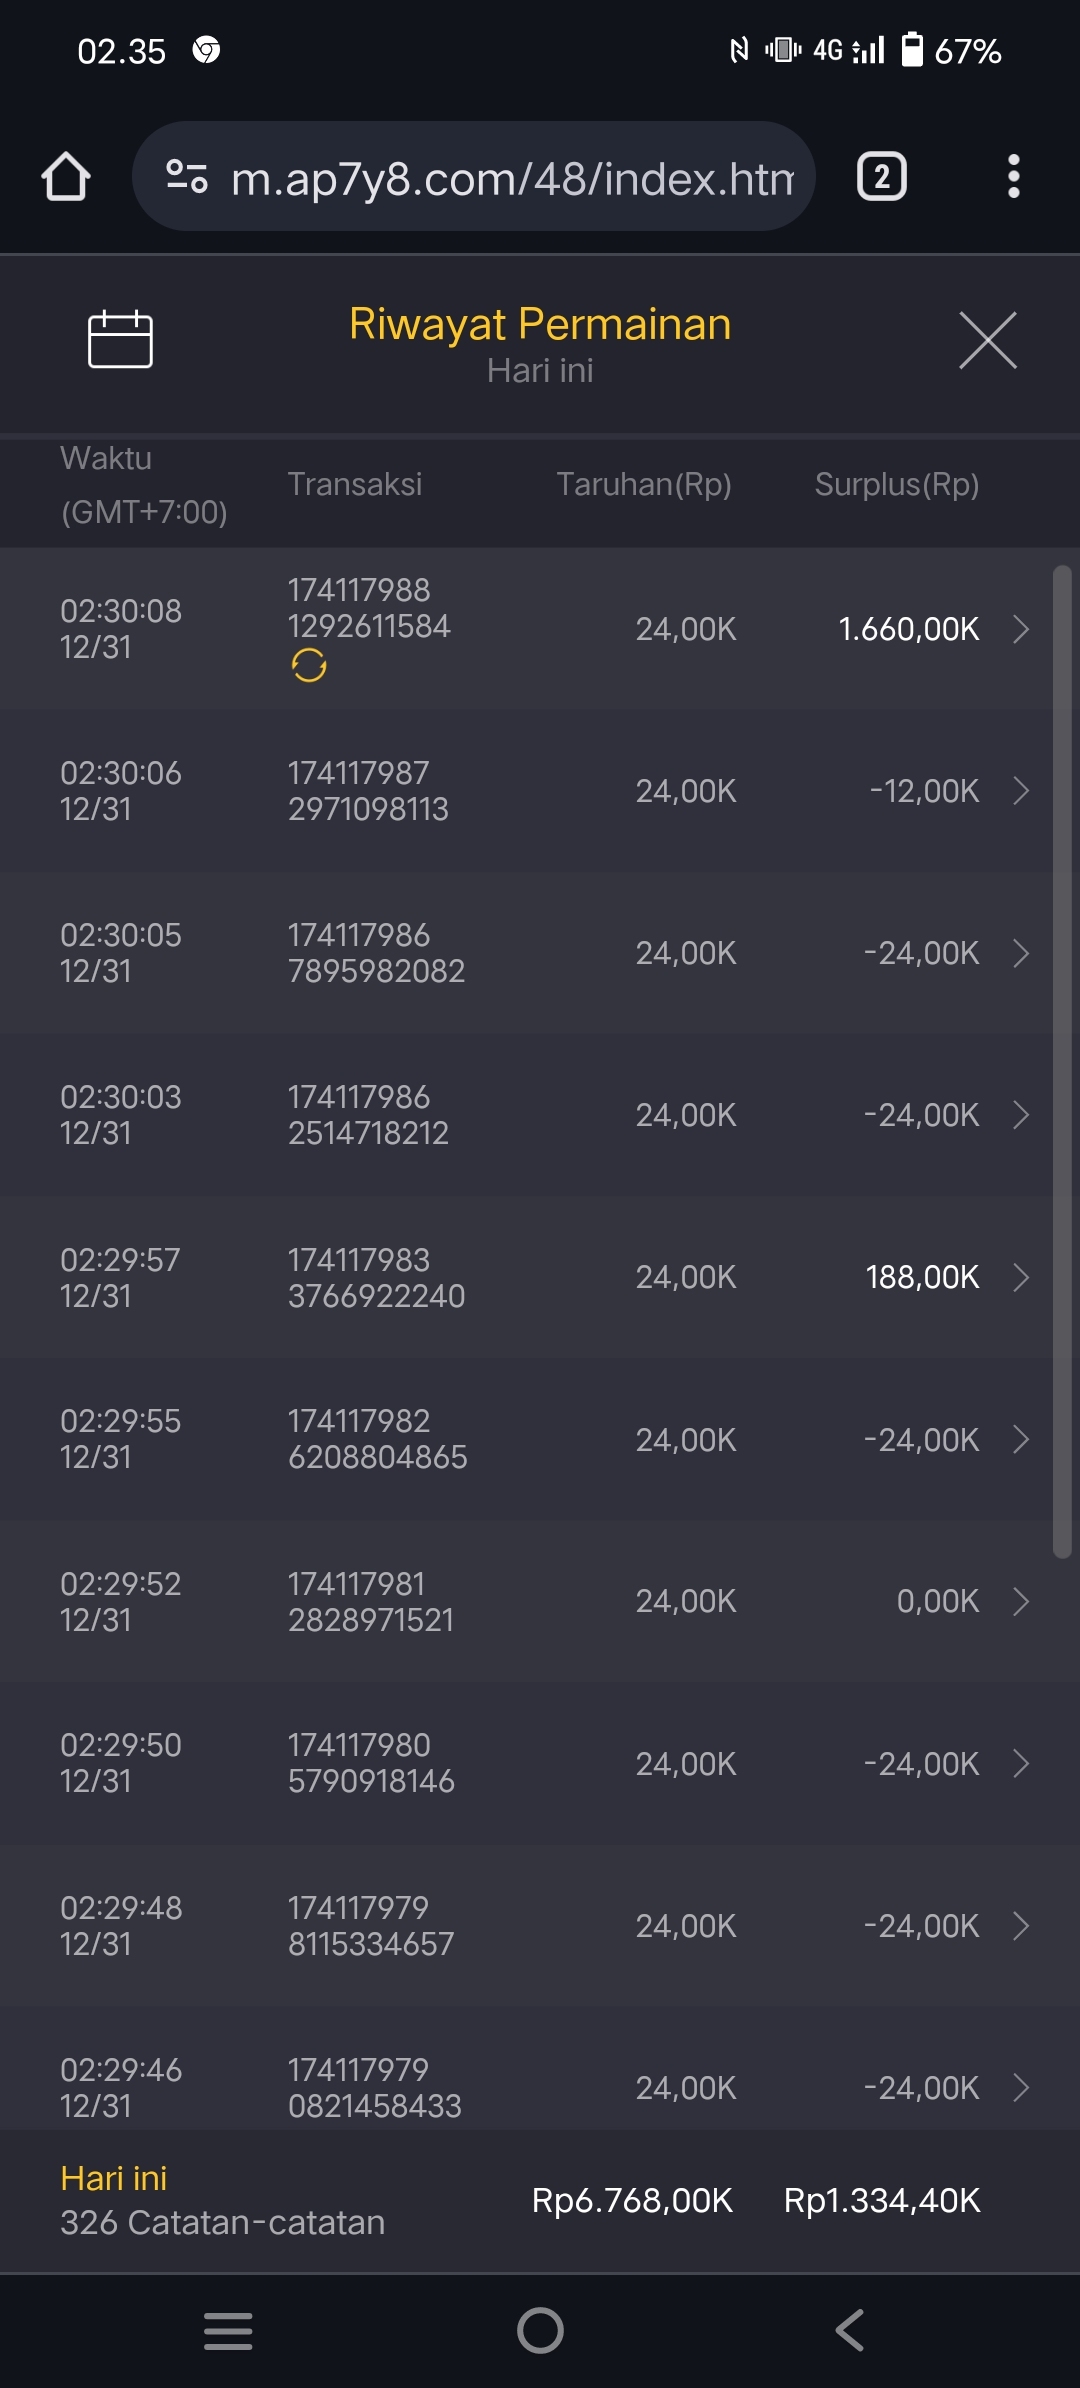Tap the Hari ini summary label
The height and width of the screenshot is (2388, 1080).
click(114, 2178)
